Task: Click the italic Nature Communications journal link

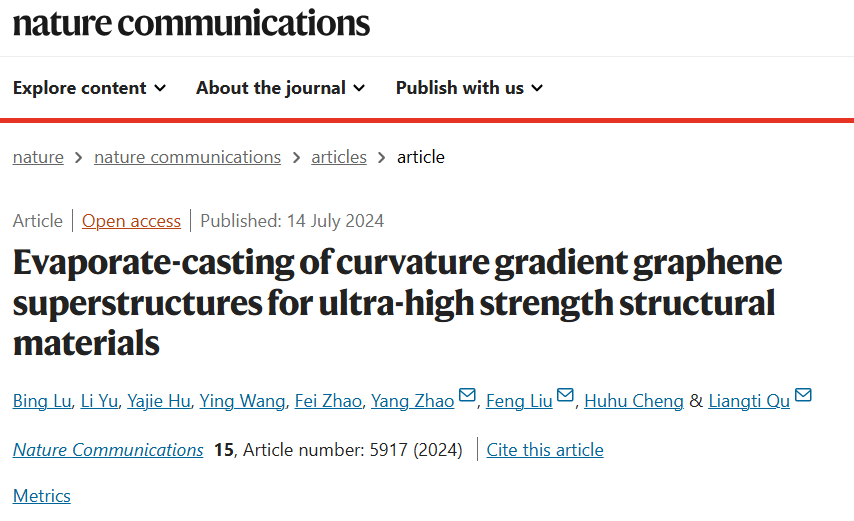Action: 108,450
